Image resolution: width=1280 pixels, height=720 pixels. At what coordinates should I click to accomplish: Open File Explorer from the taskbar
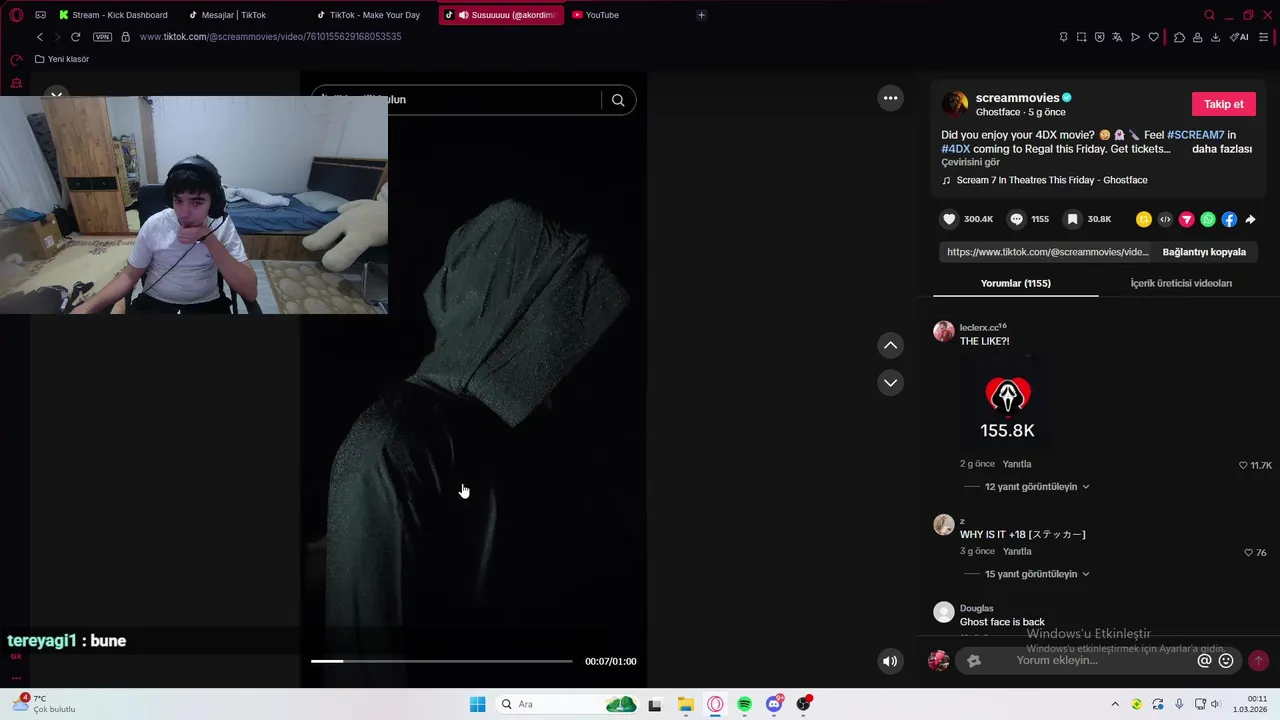pyautogui.click(x=685, y=704)
